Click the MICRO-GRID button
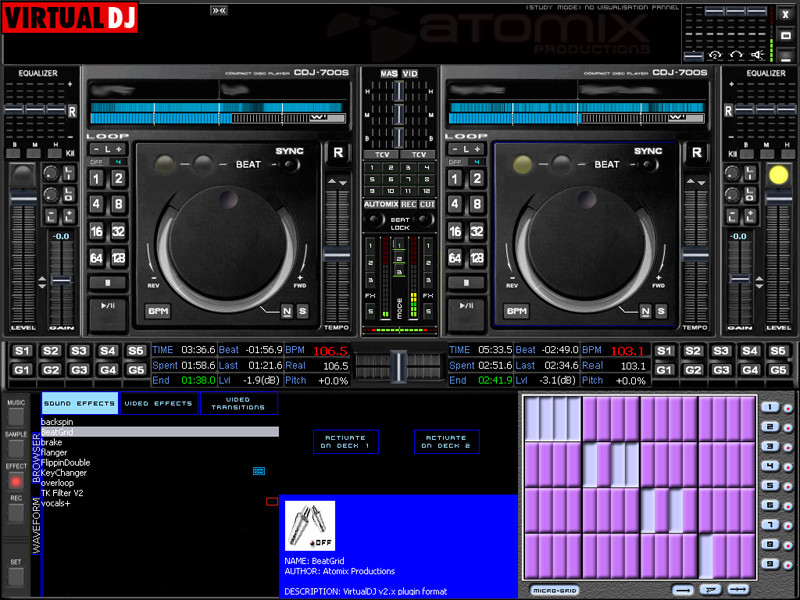 [x=554, y=590]
